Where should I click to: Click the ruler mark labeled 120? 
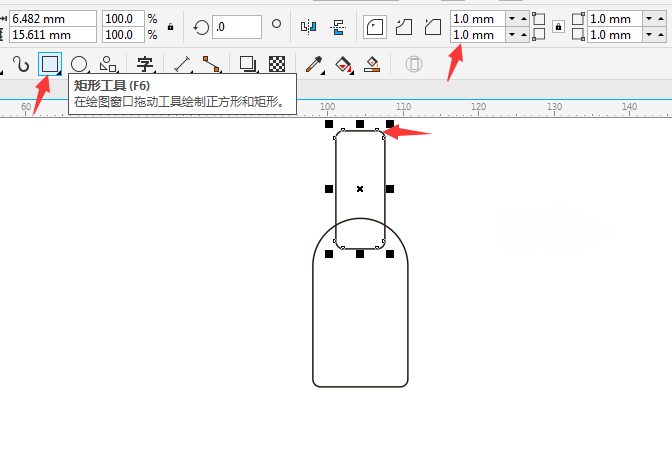tap(478, 106)
